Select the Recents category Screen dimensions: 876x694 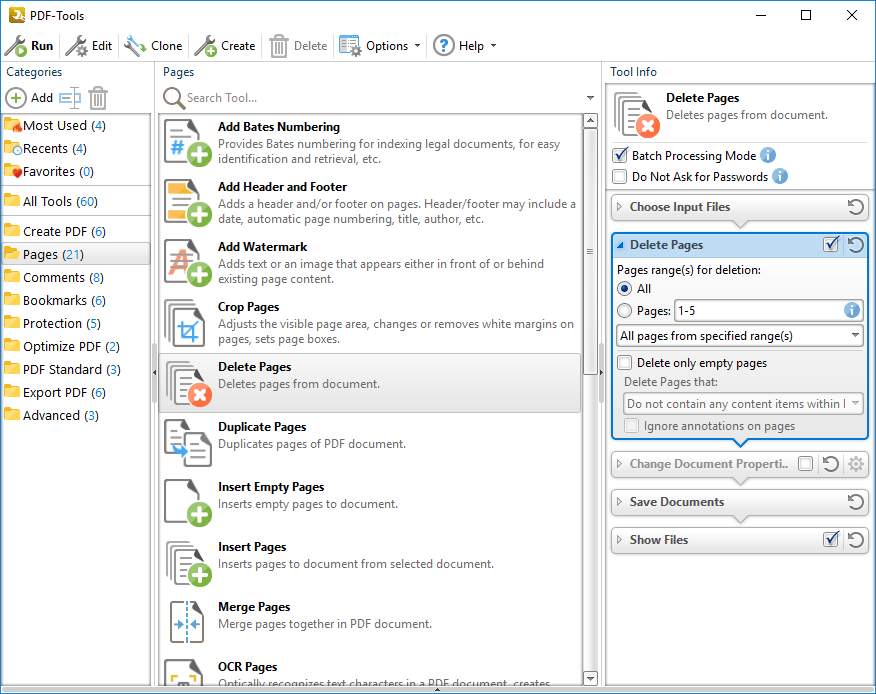[76, 149]
